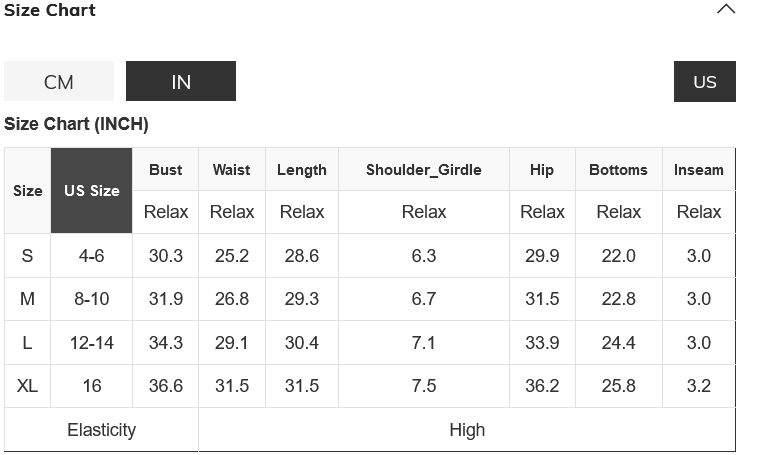The height and width of the screenshot is (455, 768).
Task: Click the High elasticity value
Action: 467,430
